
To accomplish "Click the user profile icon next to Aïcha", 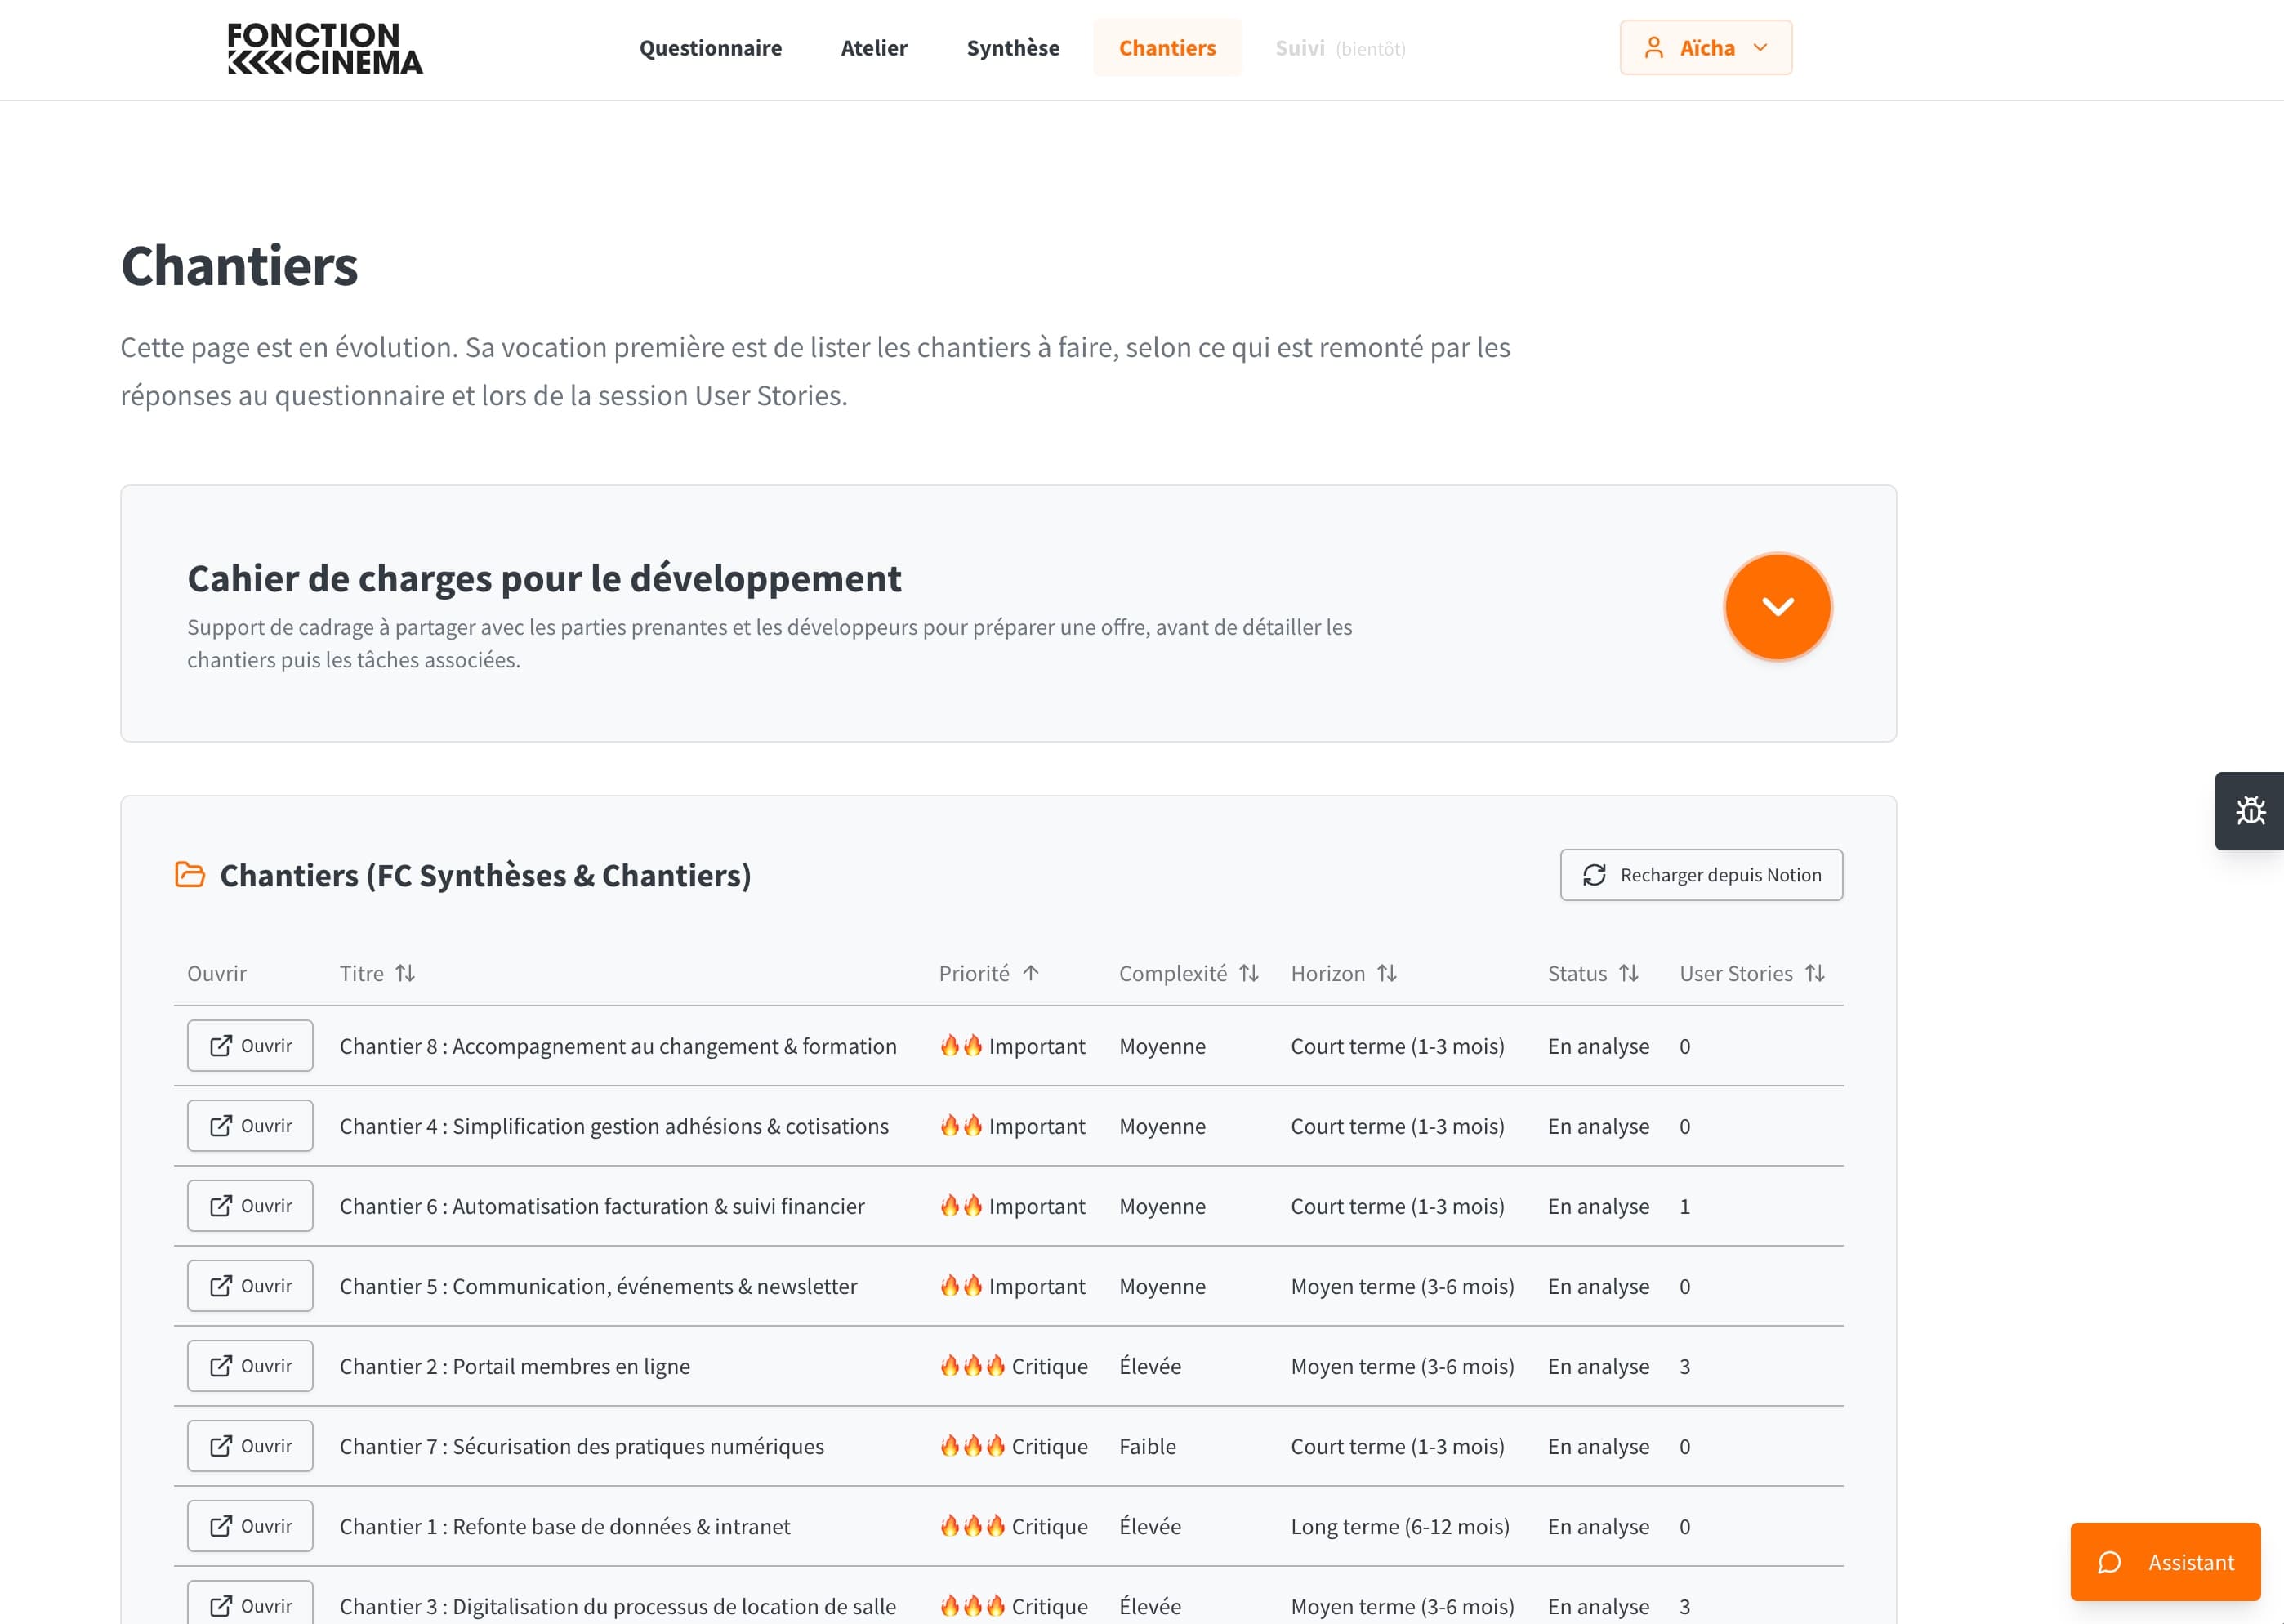I will 1654,48.
